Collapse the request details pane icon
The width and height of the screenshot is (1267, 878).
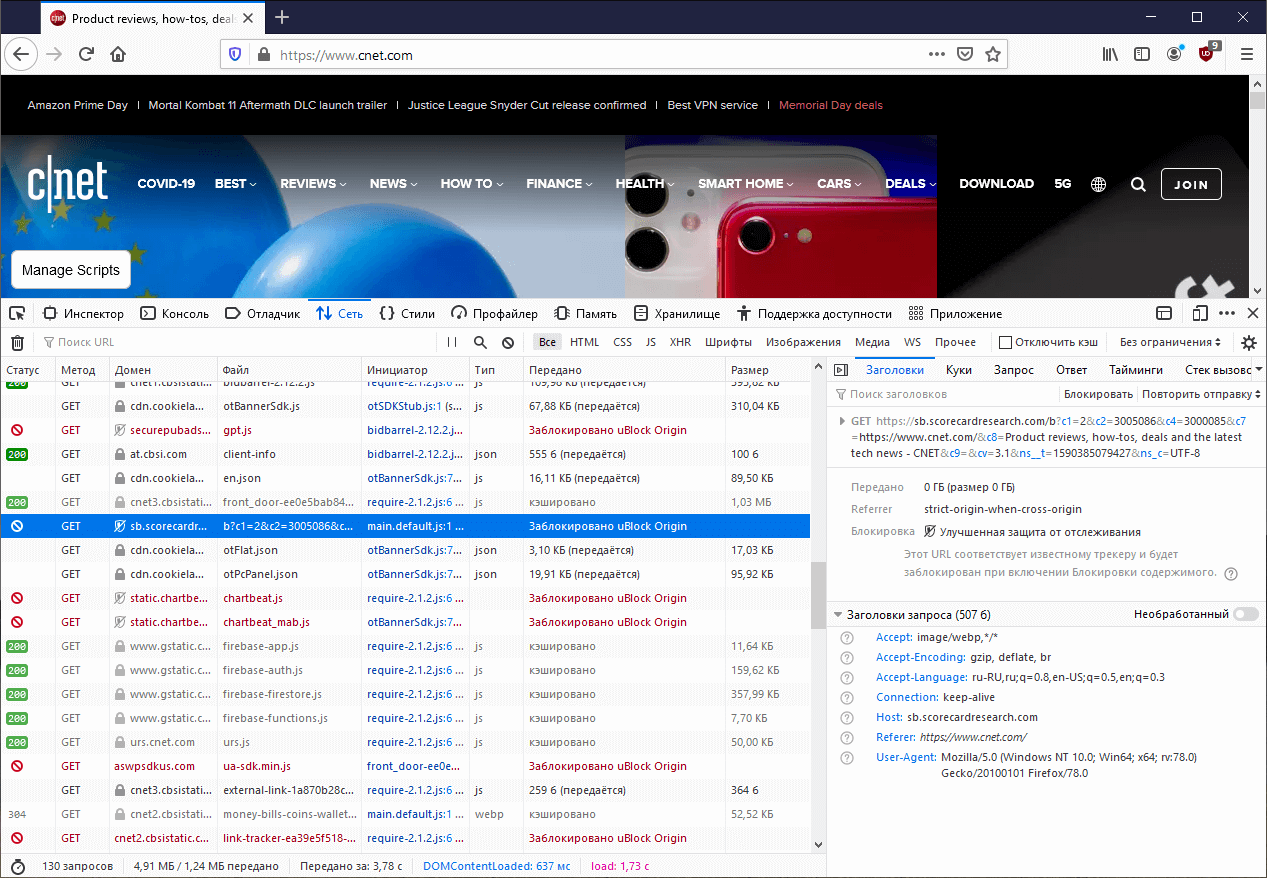841,370
